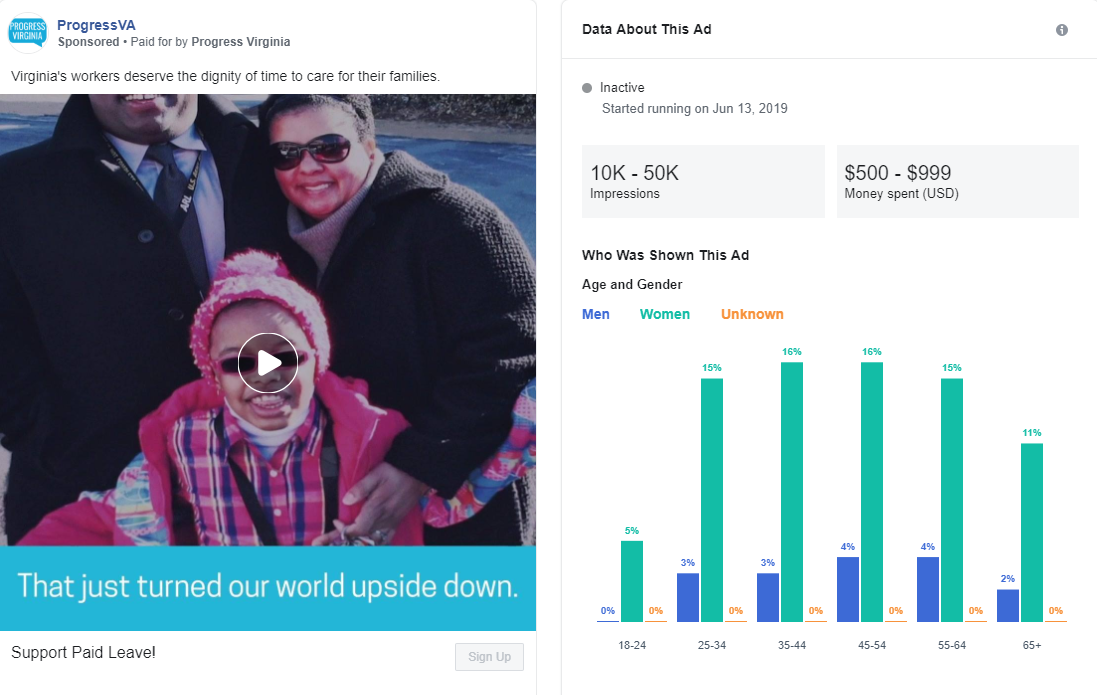The width and height of the screenshot is (1097, 695).
Task: Play the video using the center play button
Action: (x=268, y=362)
